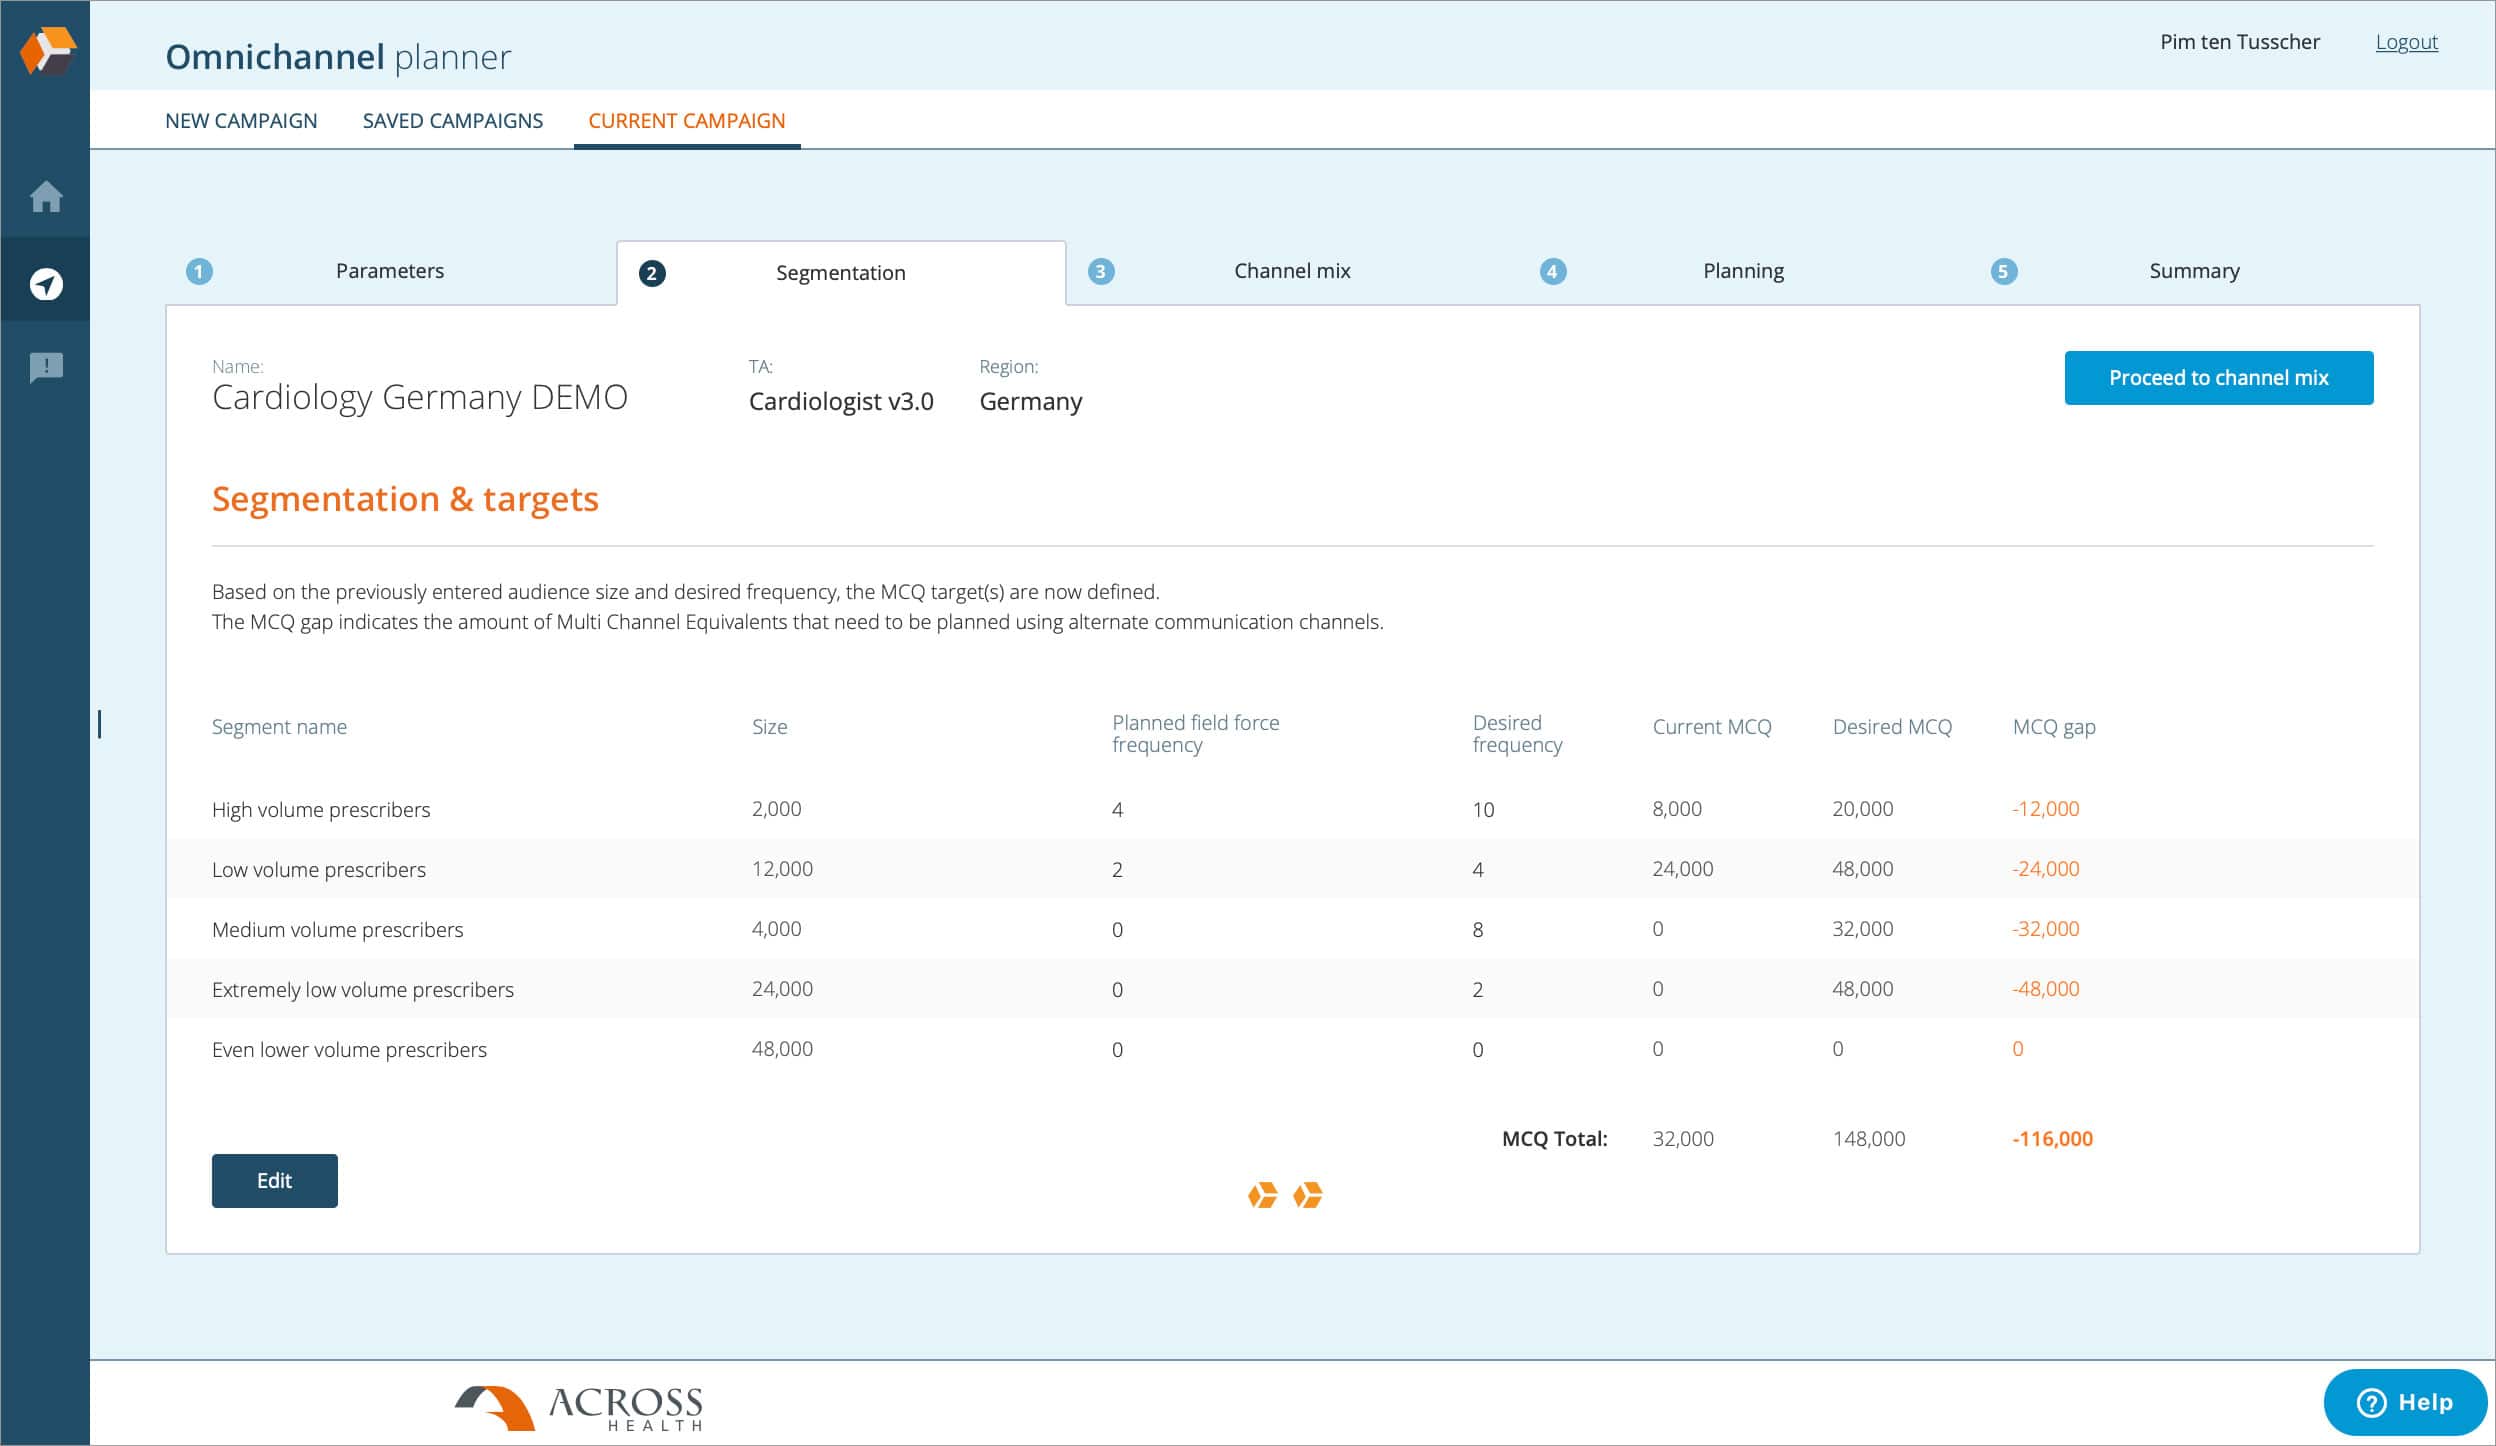The width and height of the screenshot is (2496, 1446).
Task: Select the Medium volume prescribers row name
Action: (338, 930)
